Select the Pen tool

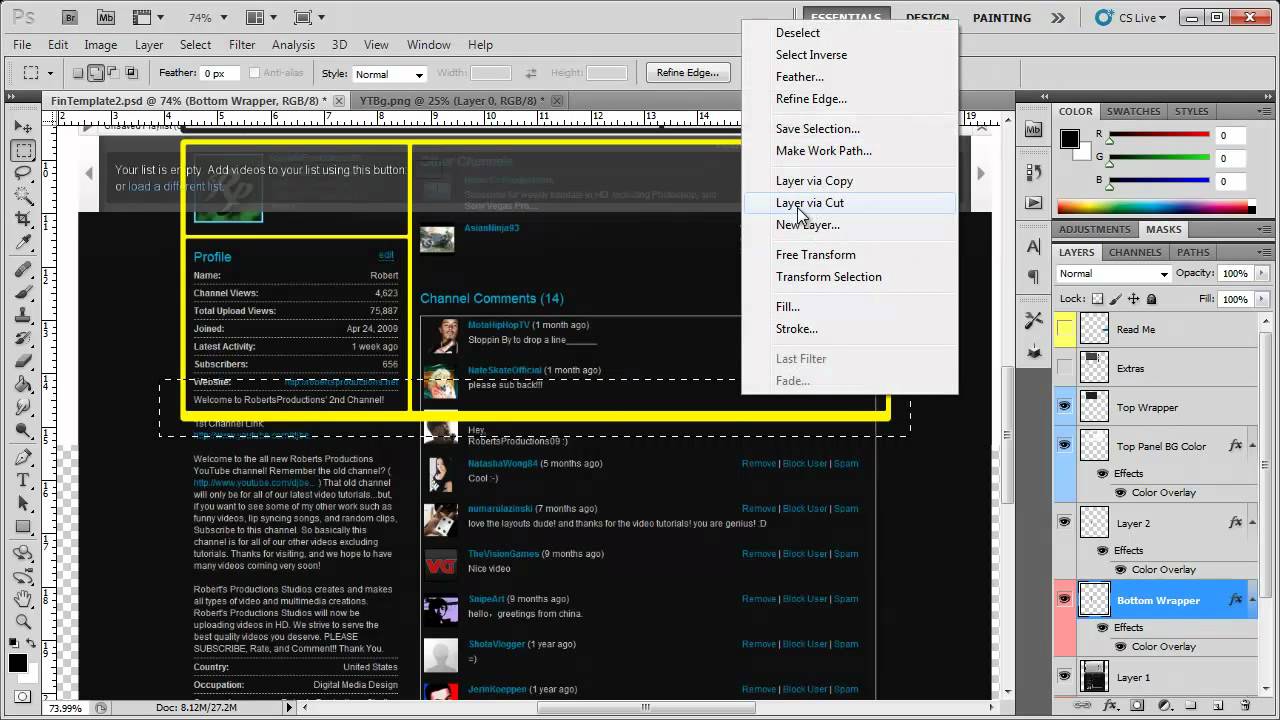coord(23,459)
